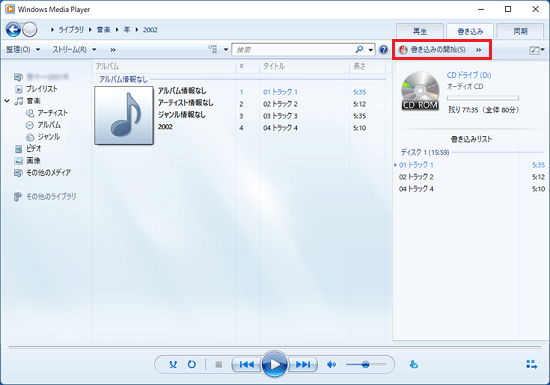
Task: Click ディスク 1 (15:59) heading
Action: point(425,153)
